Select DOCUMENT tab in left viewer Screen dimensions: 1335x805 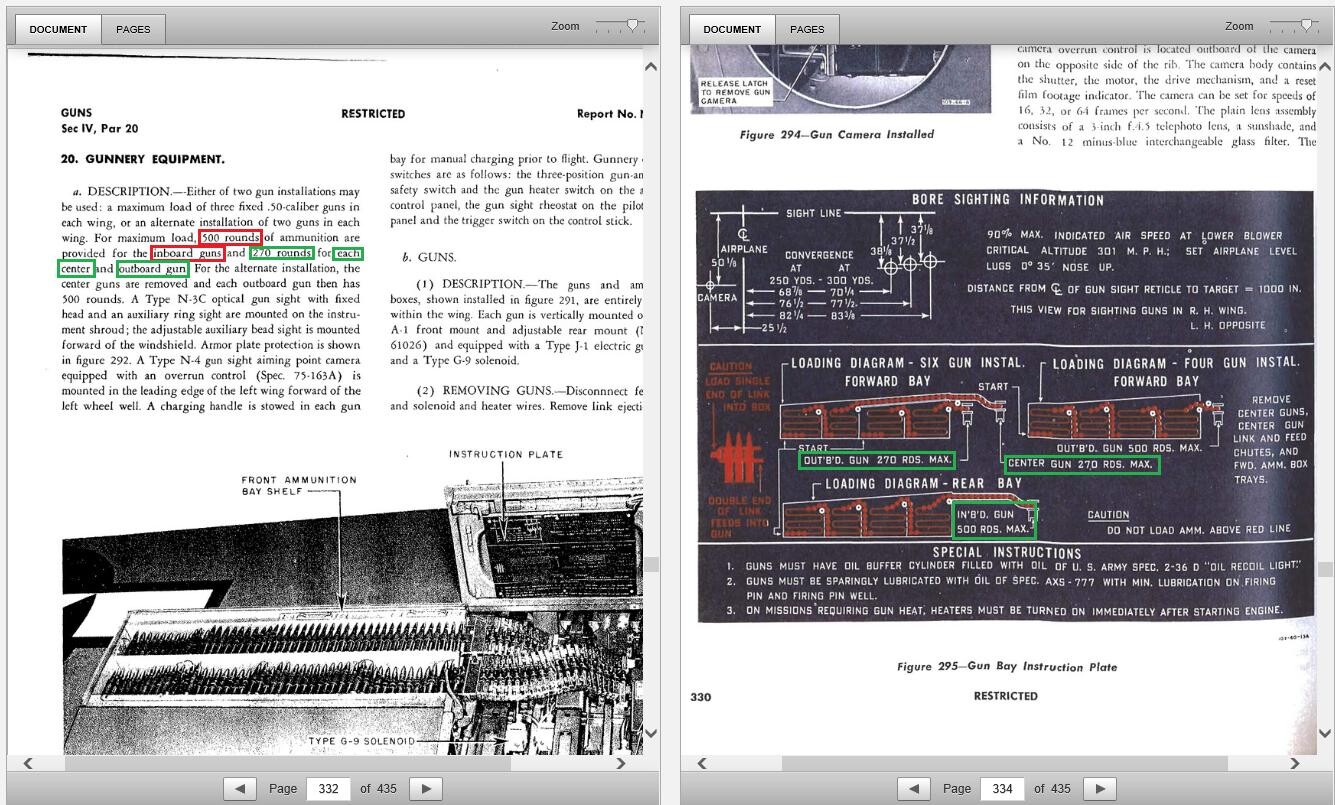point(58,29)
